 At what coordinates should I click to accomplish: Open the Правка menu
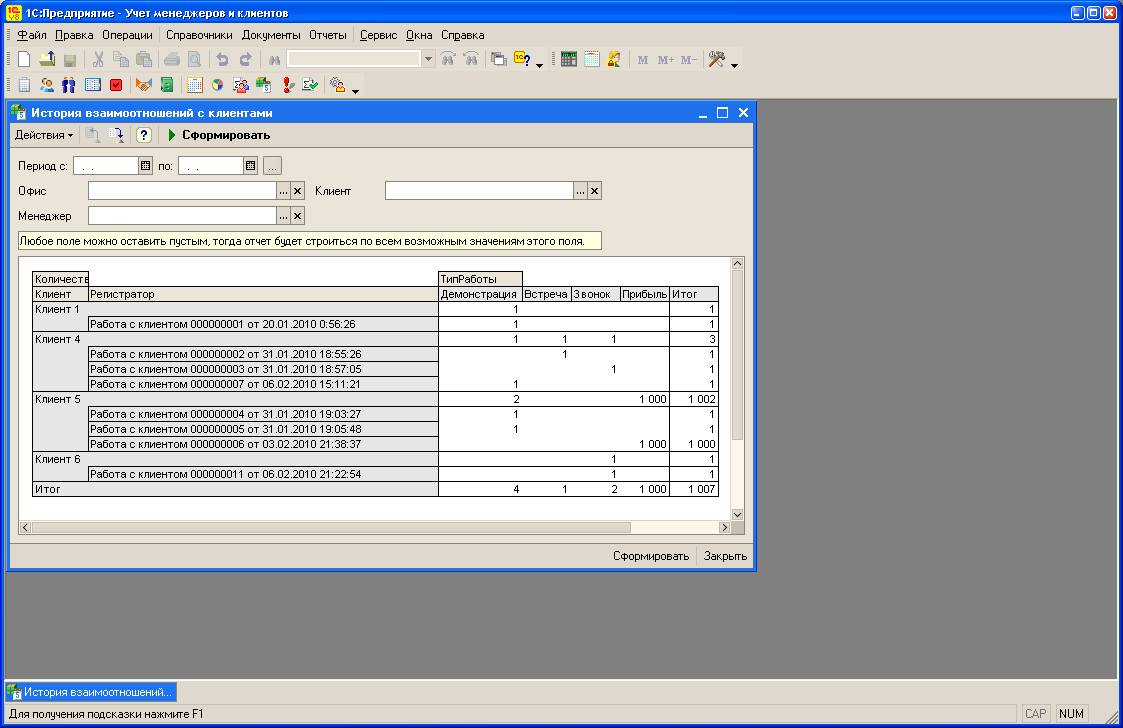(74, 35)
